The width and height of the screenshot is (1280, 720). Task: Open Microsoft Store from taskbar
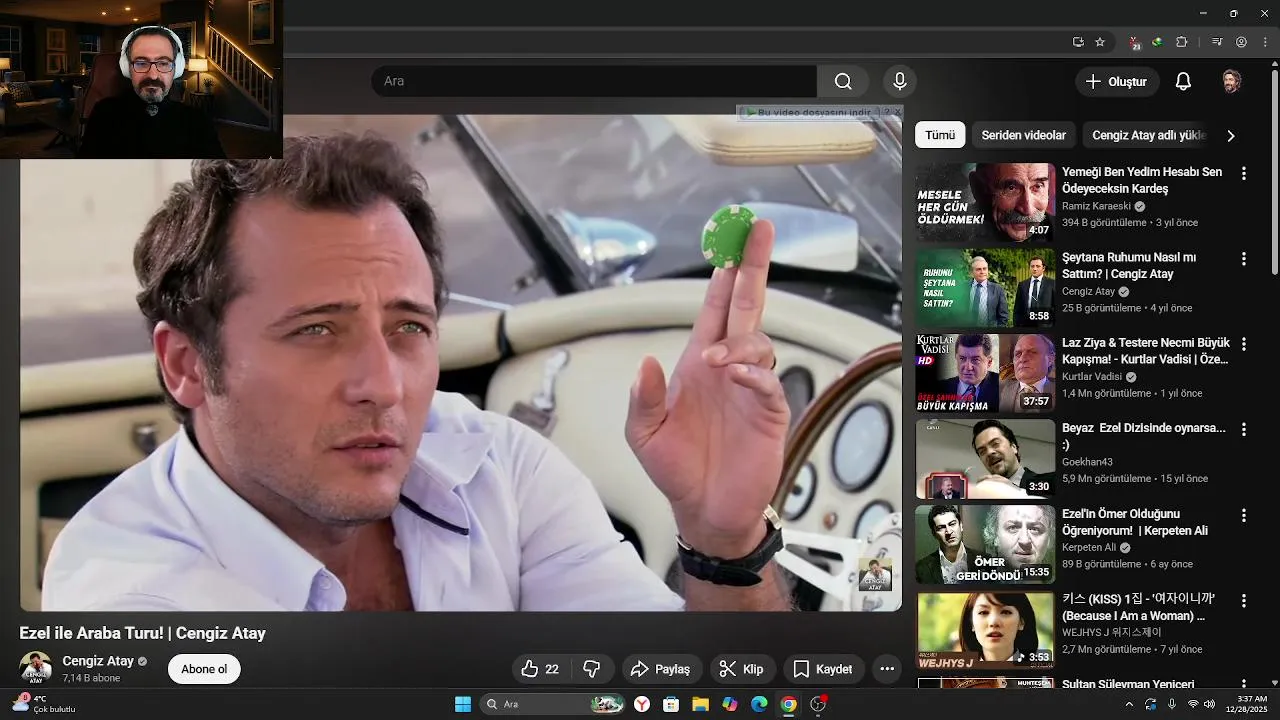coord(671,704)
